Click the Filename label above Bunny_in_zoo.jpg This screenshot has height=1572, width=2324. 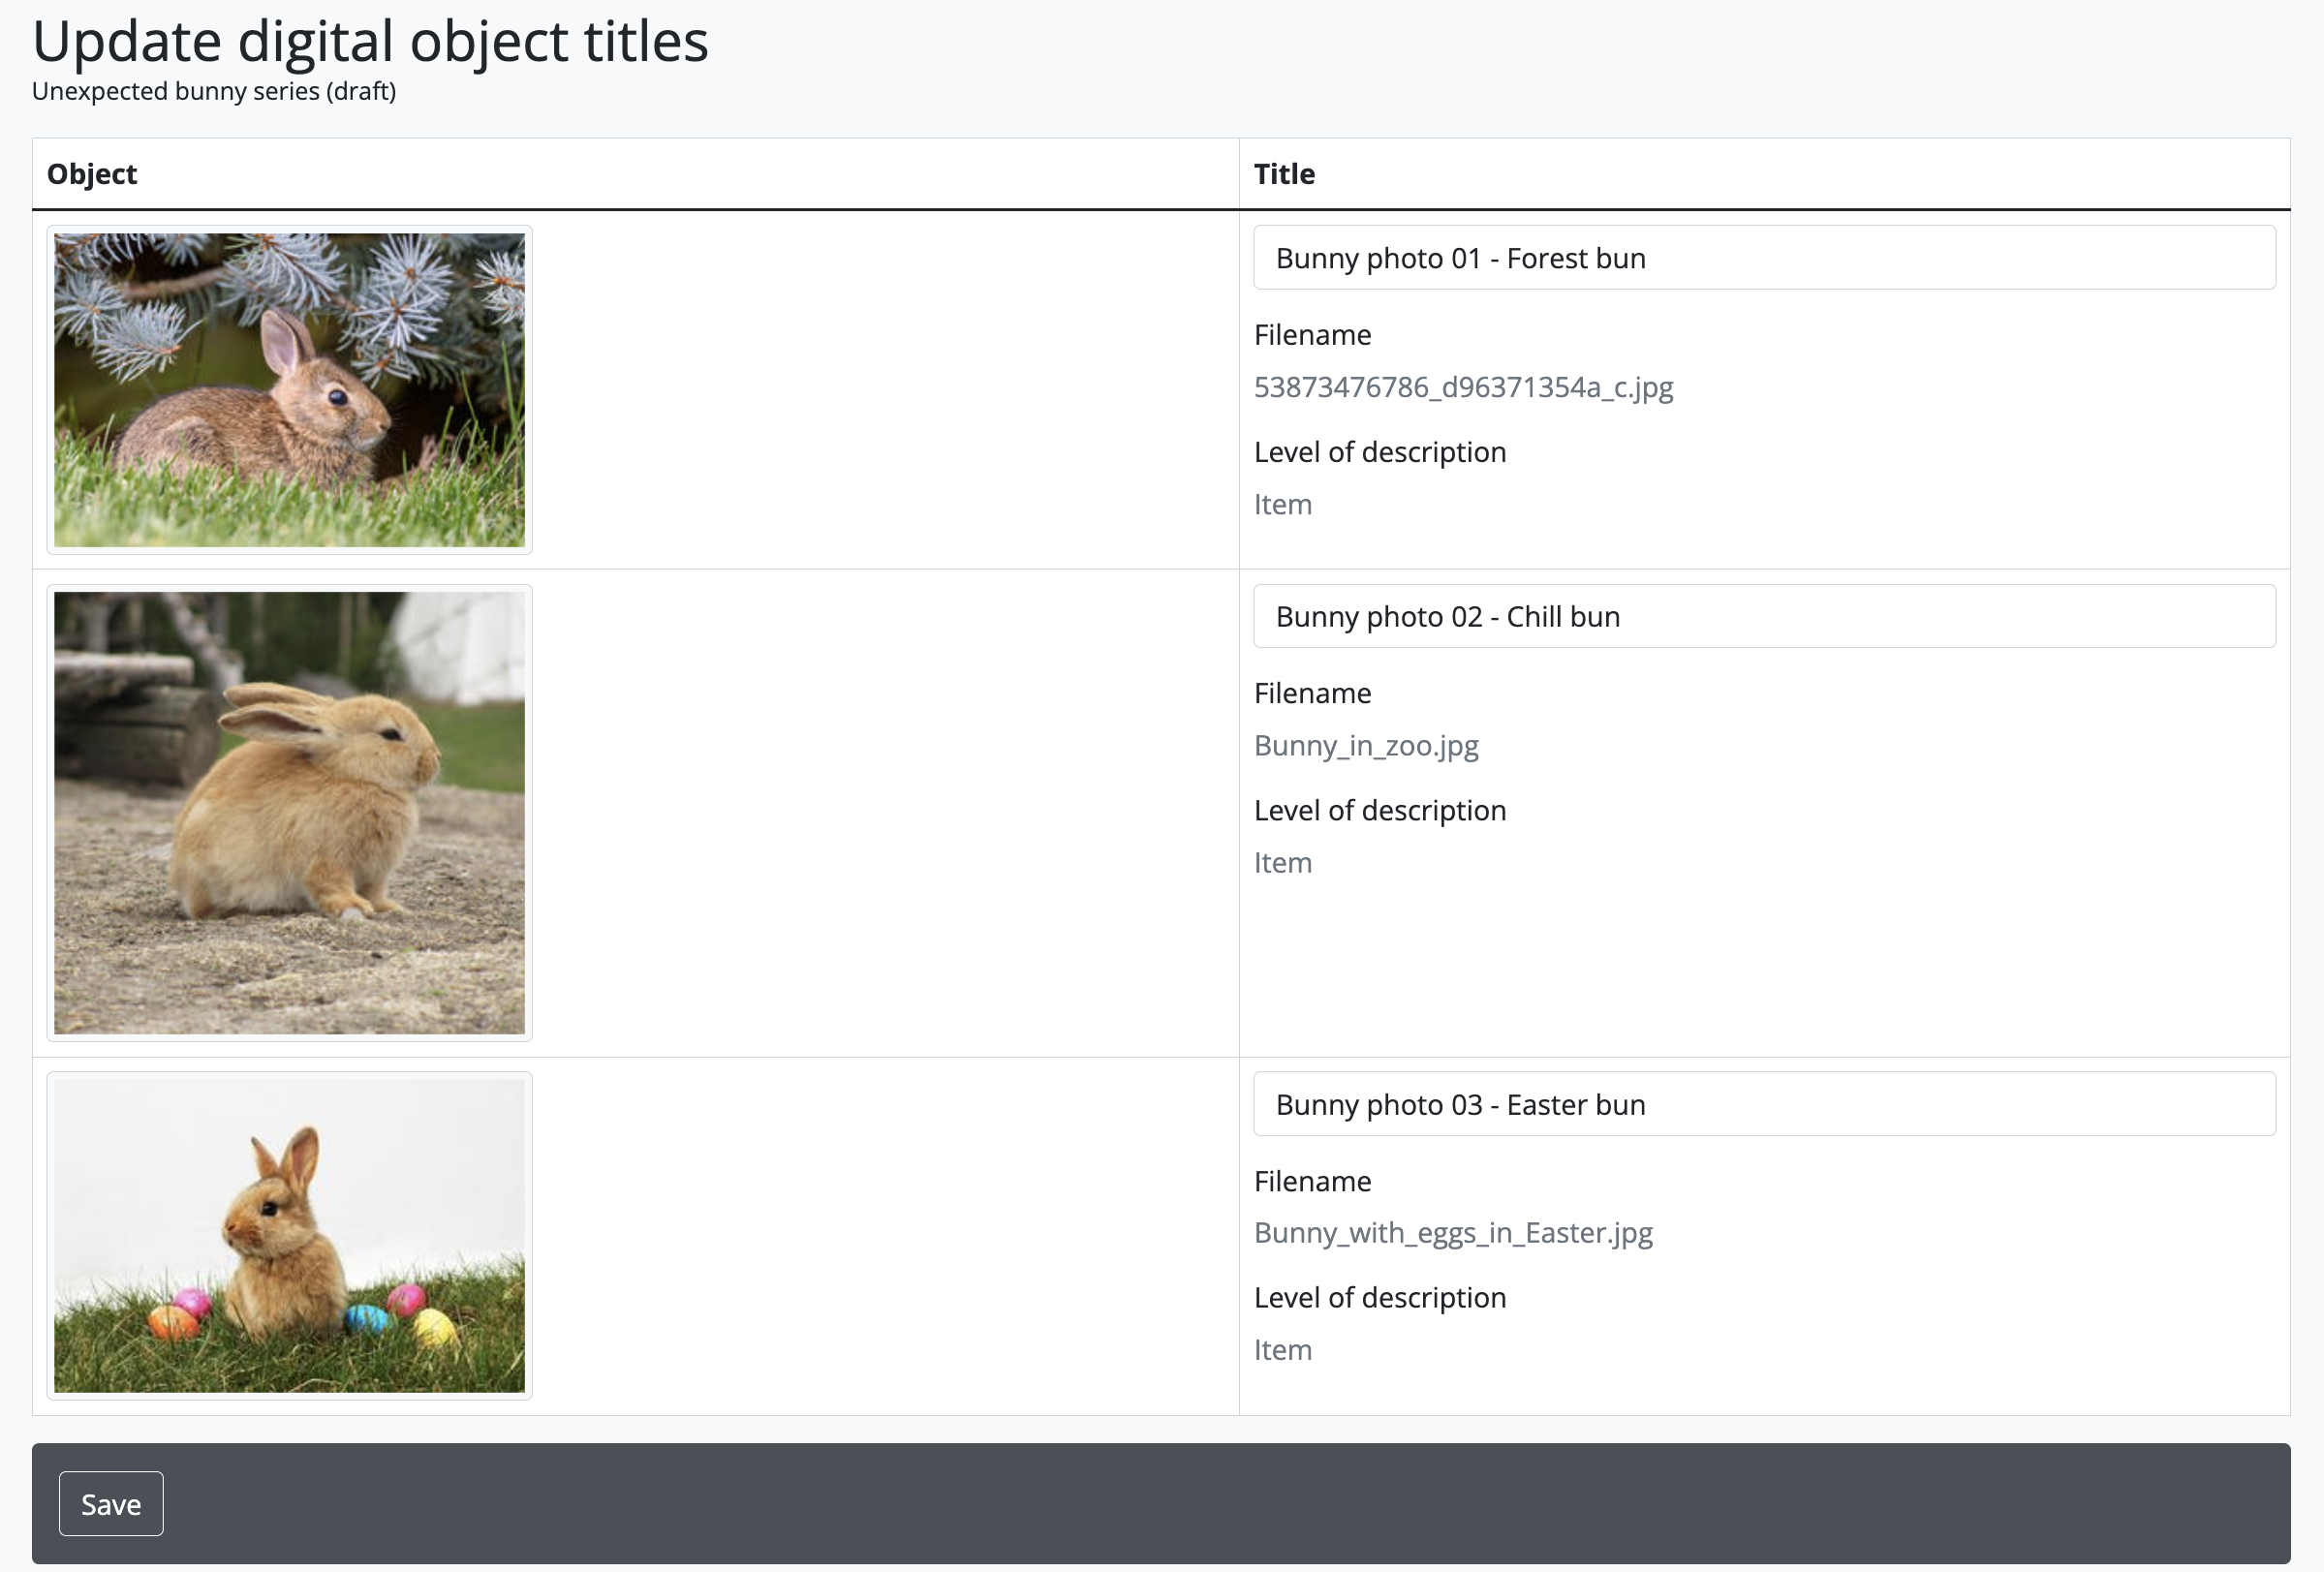point(1312,693)
